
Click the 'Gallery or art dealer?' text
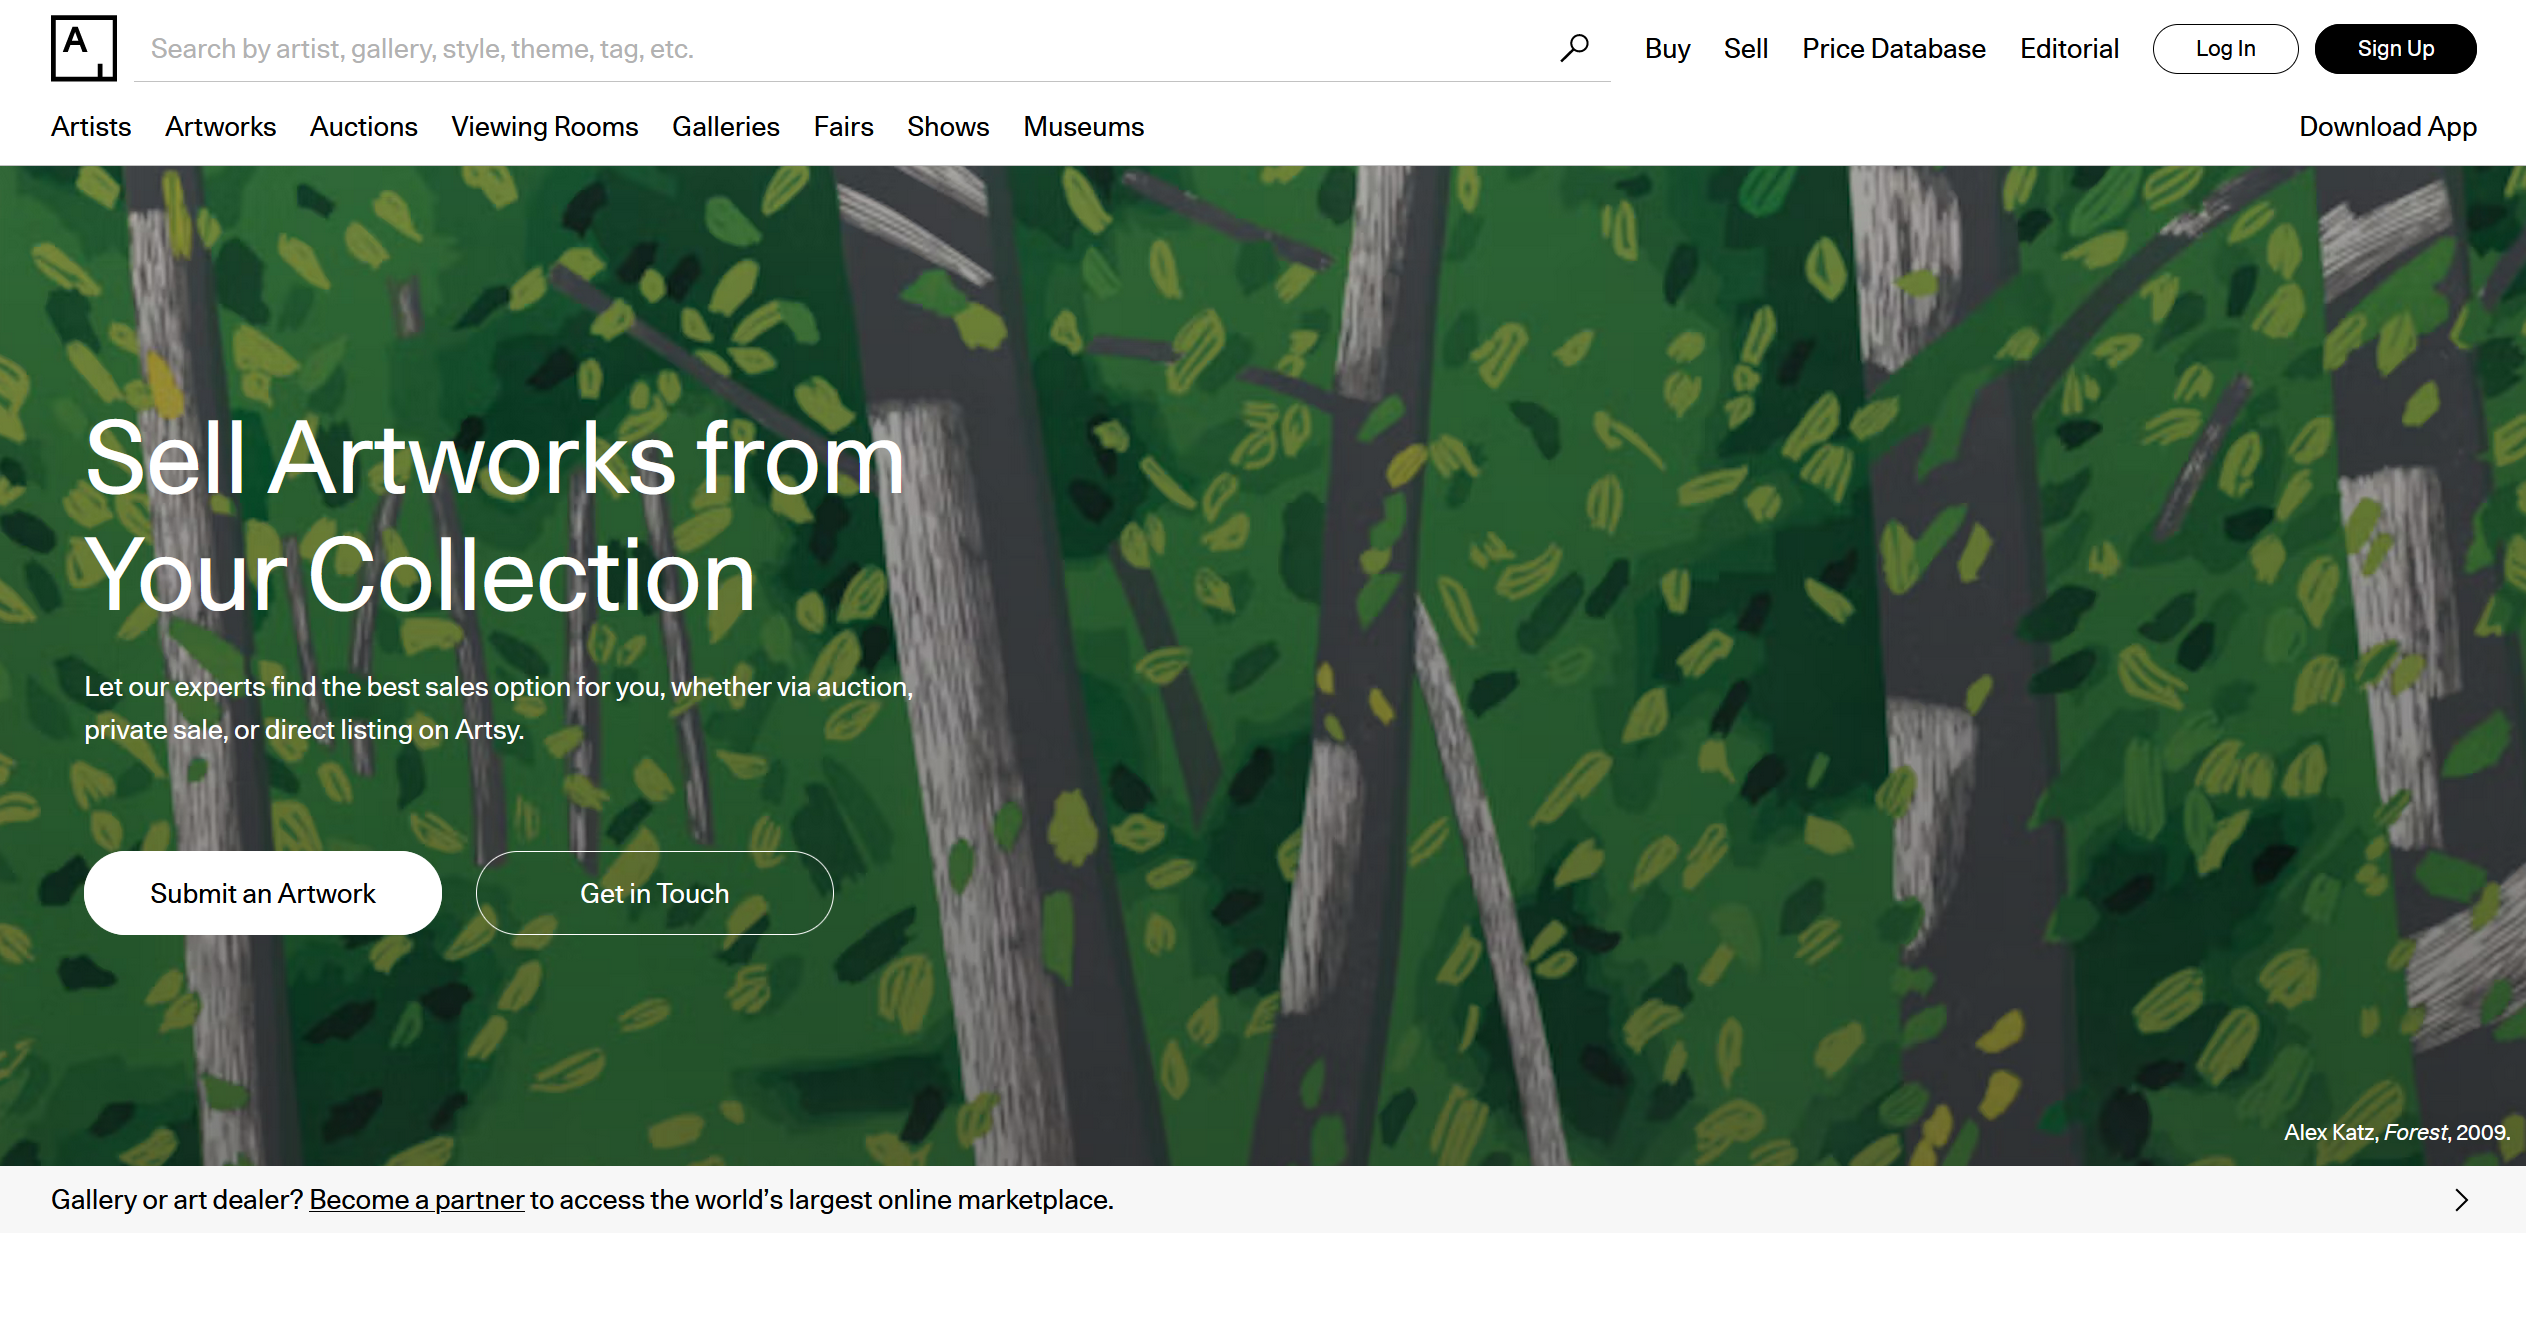click(x=177, y=1199)
